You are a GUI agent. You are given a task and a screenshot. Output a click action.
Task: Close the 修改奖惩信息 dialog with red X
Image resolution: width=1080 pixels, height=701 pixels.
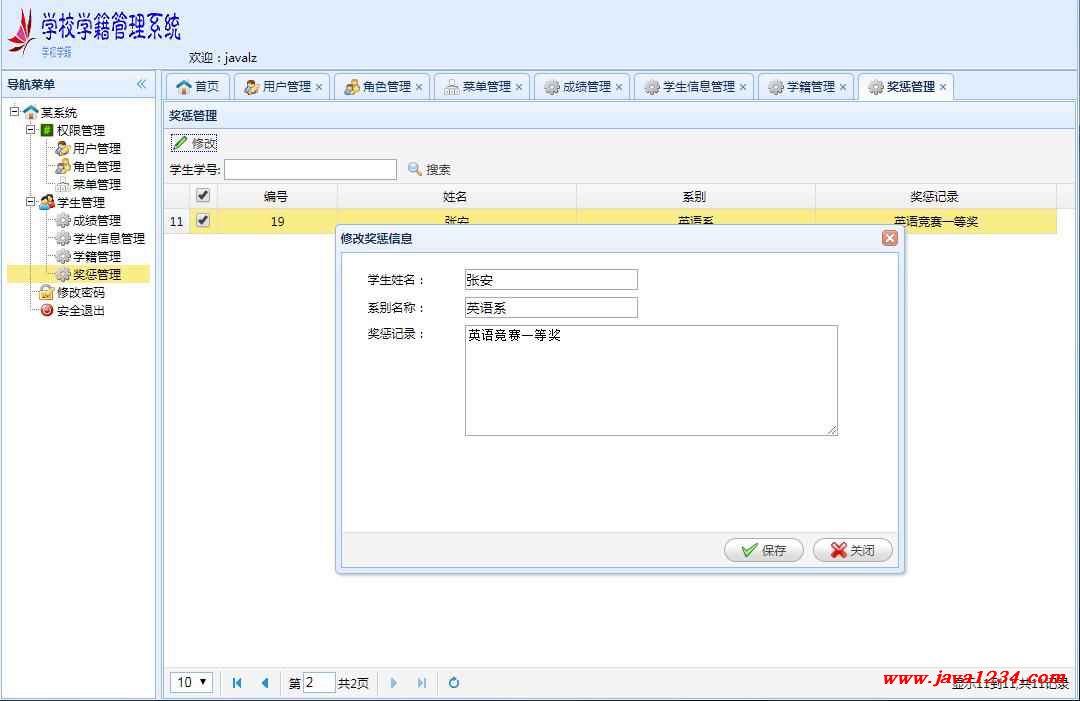889,238
